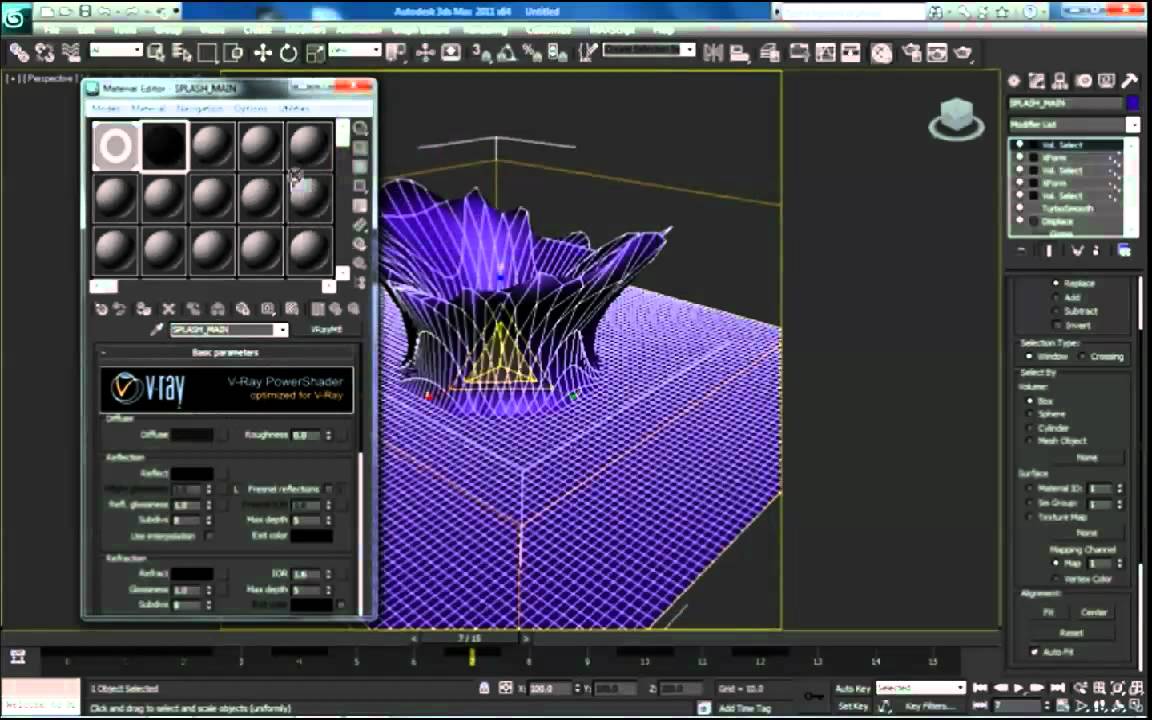Activate the Select and Rotate tool
This screenshot has height=720, width=1152.
[288, 52]
